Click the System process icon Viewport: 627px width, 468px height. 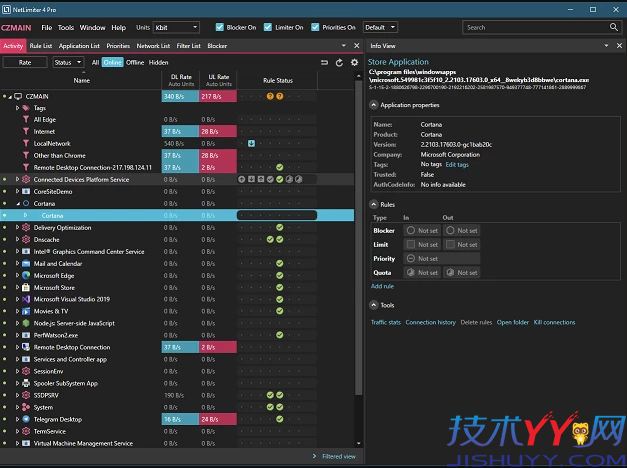click(x=26, y=407)
